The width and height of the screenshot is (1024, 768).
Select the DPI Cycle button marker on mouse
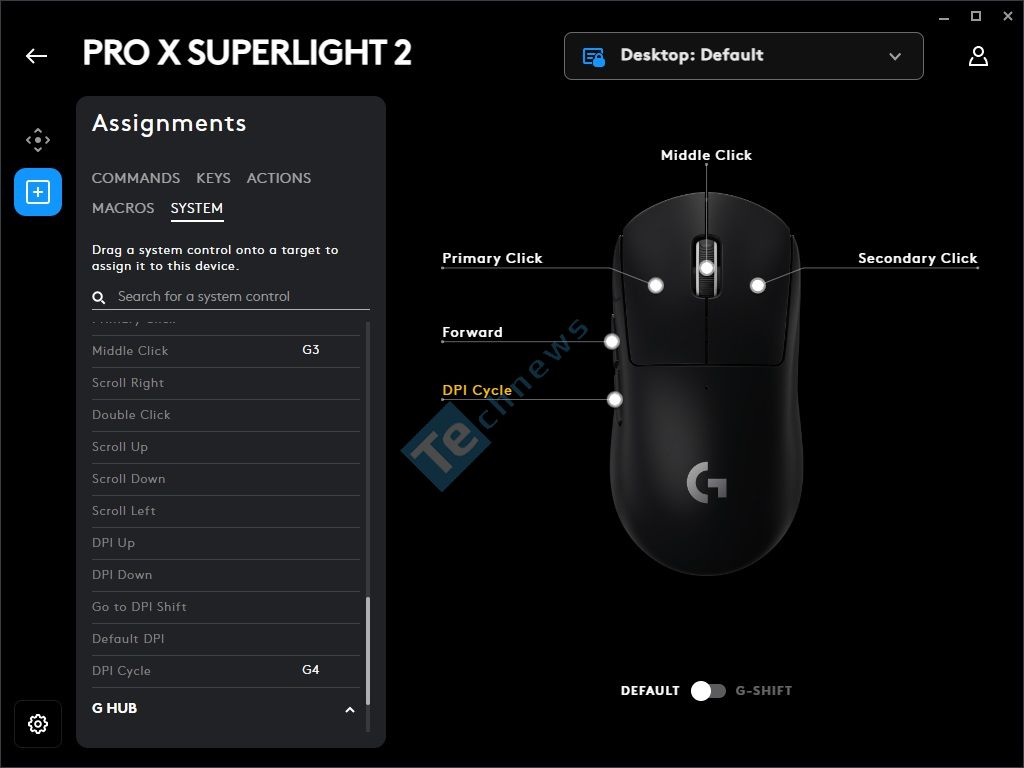[615, 399]
